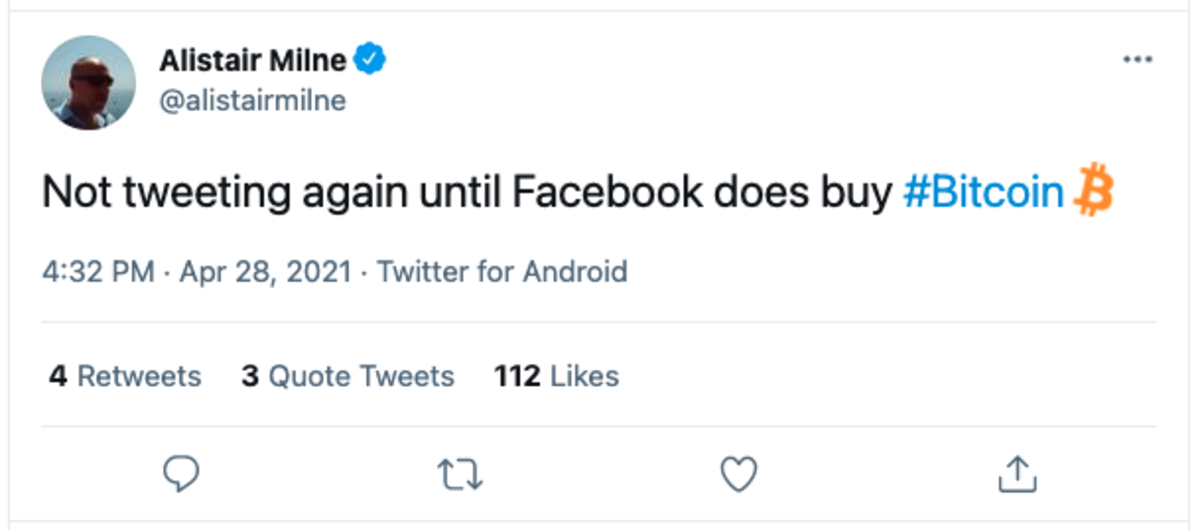
Task: Open the three-dot more options menu
Action: [x=1137, y=60]
